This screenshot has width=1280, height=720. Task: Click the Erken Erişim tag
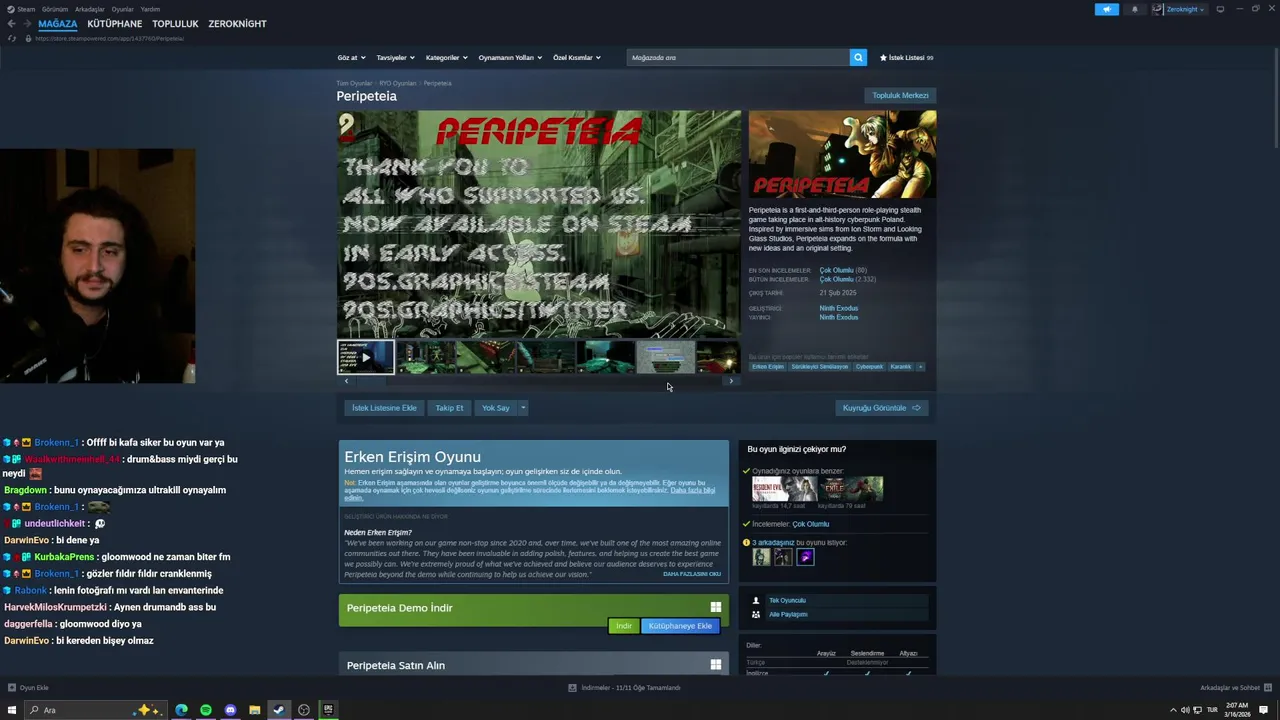coord(768,366)
